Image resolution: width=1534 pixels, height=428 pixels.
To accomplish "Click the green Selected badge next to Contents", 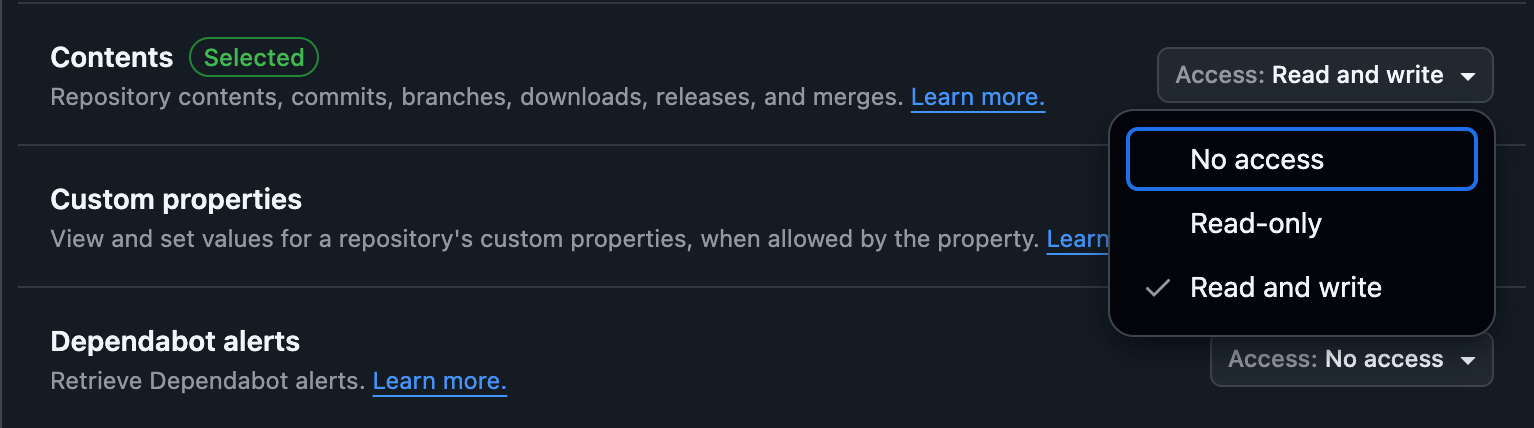I will click(254, 58).
